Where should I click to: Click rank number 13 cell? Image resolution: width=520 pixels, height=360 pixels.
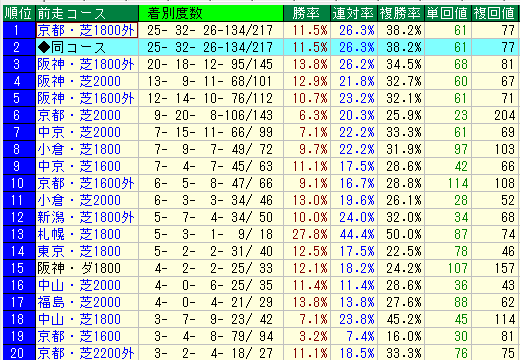[x=19, y=234]
